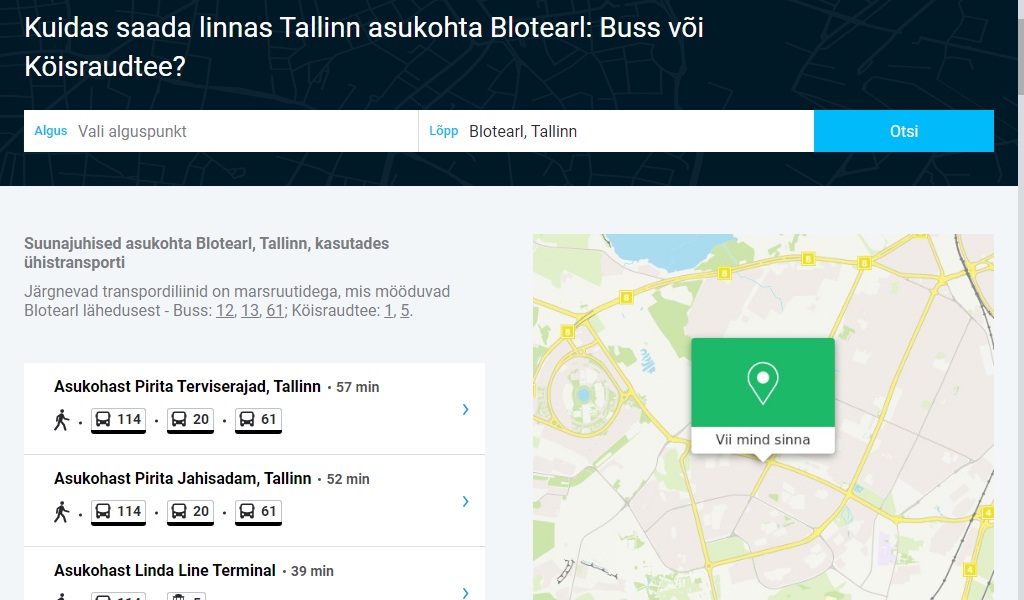Screen dimensions: 1024x600
Task: Focus the Algus starting point field
Action: [x=240, y=131]
